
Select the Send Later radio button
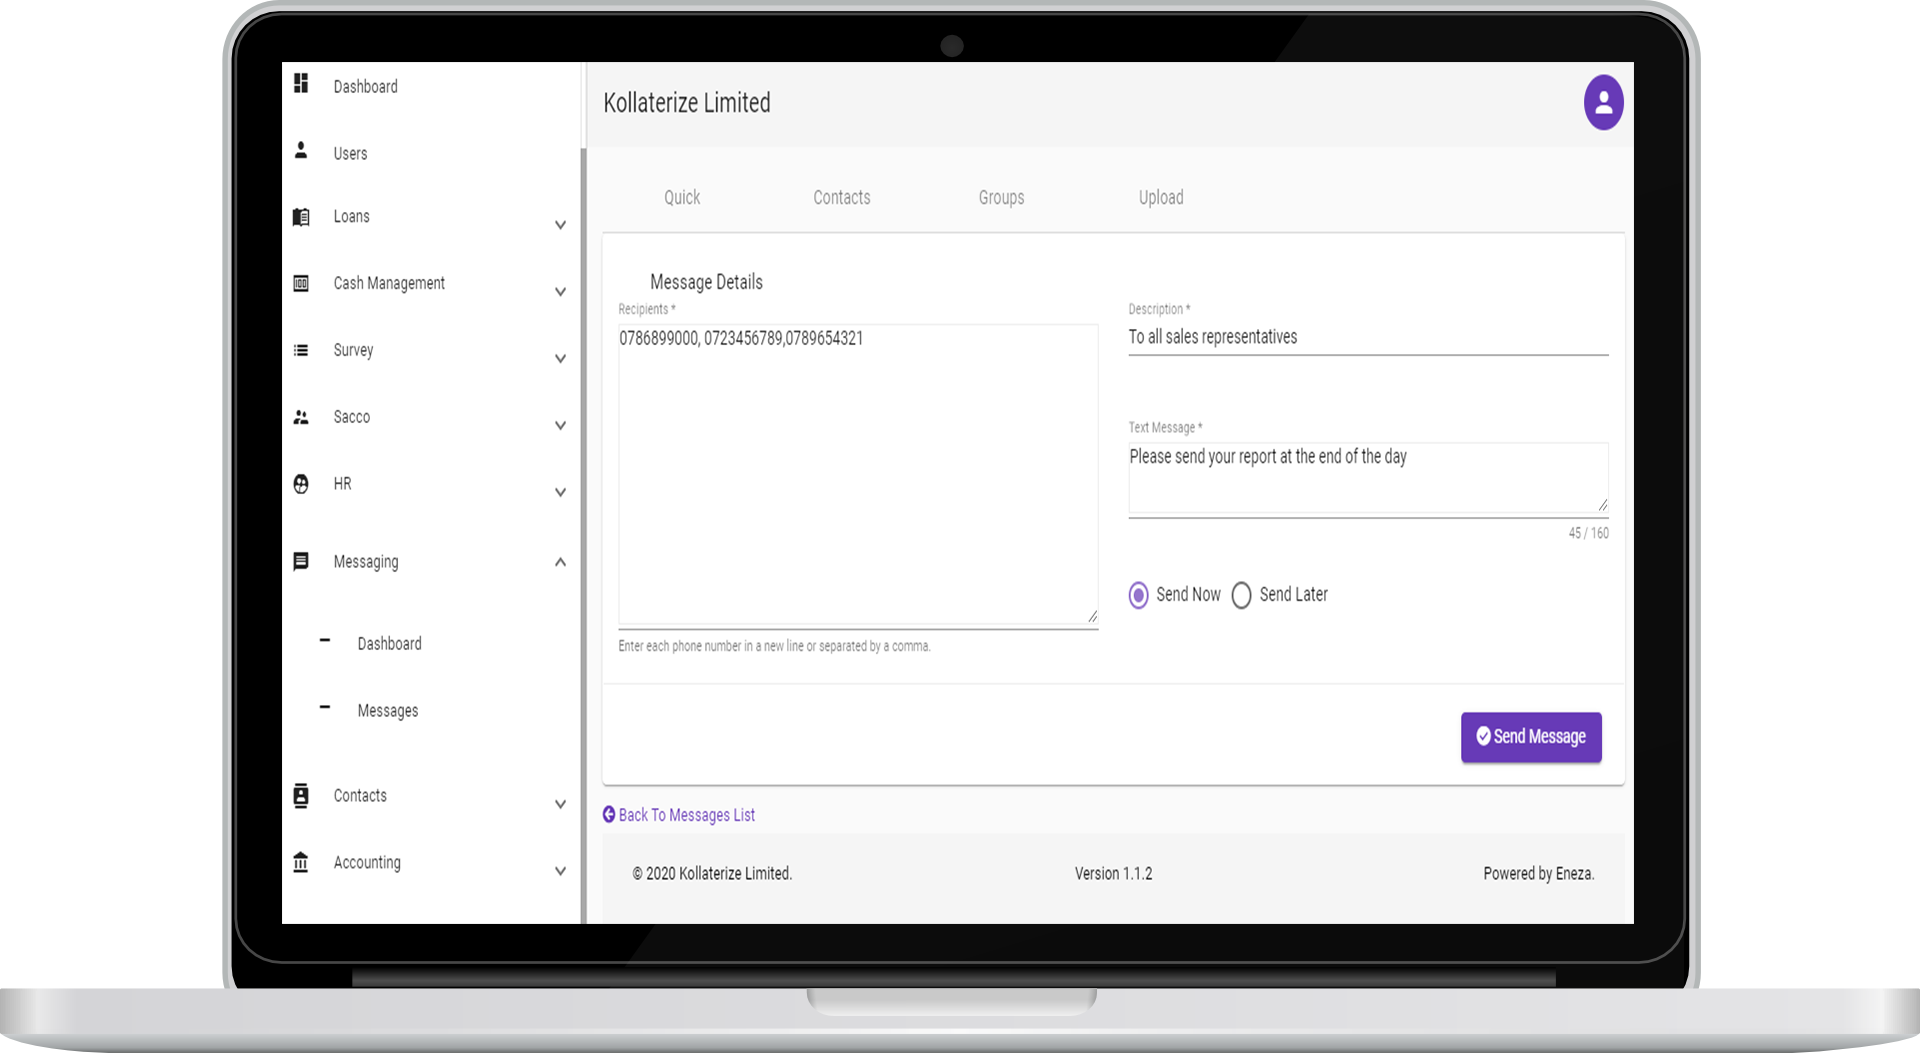click(x=1241, y=595)
